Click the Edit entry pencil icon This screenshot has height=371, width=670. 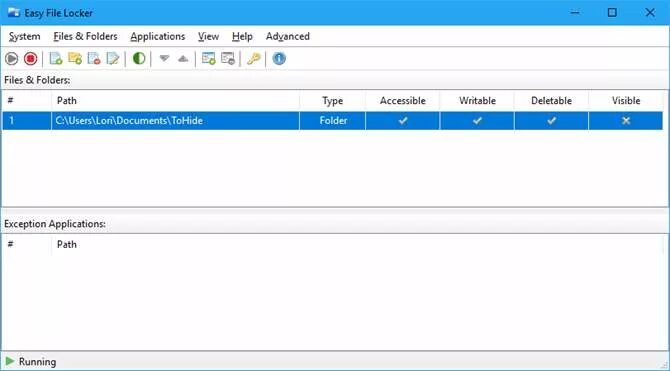click(113, 59)
